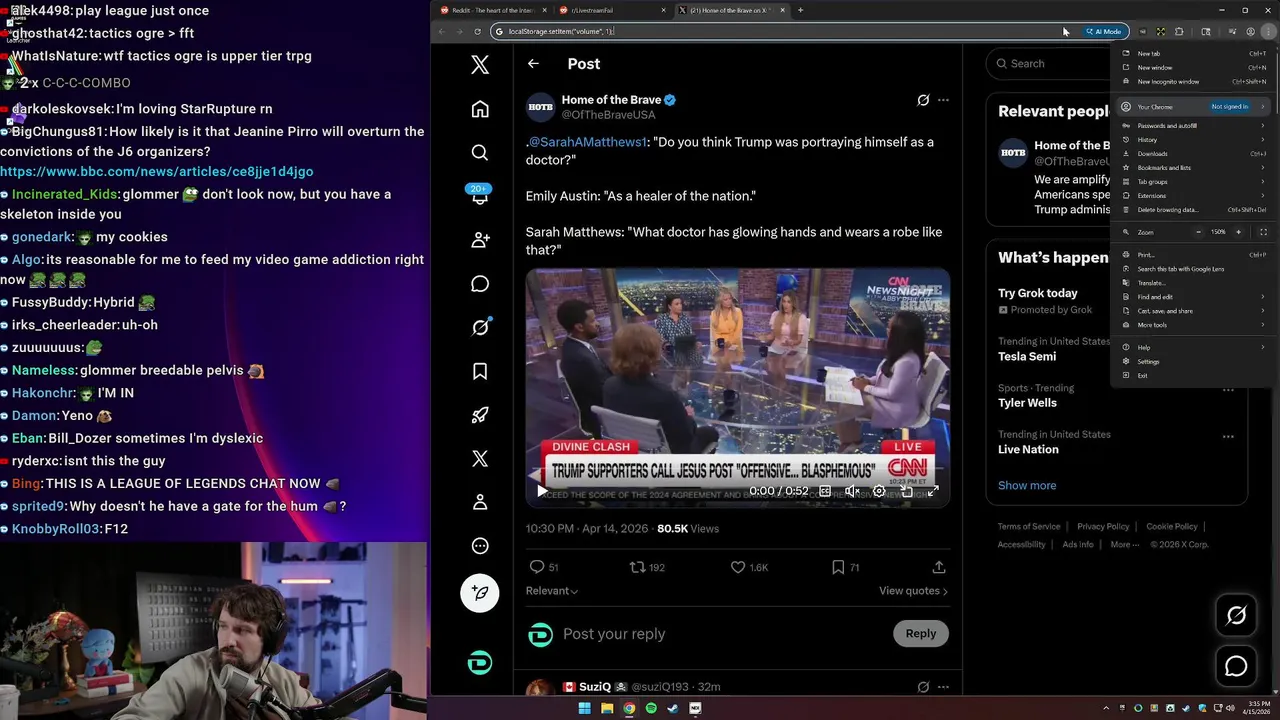Open the More circle icon in sidebar
The height and width of the screenshot is (720, 1280).
(480, 546)
